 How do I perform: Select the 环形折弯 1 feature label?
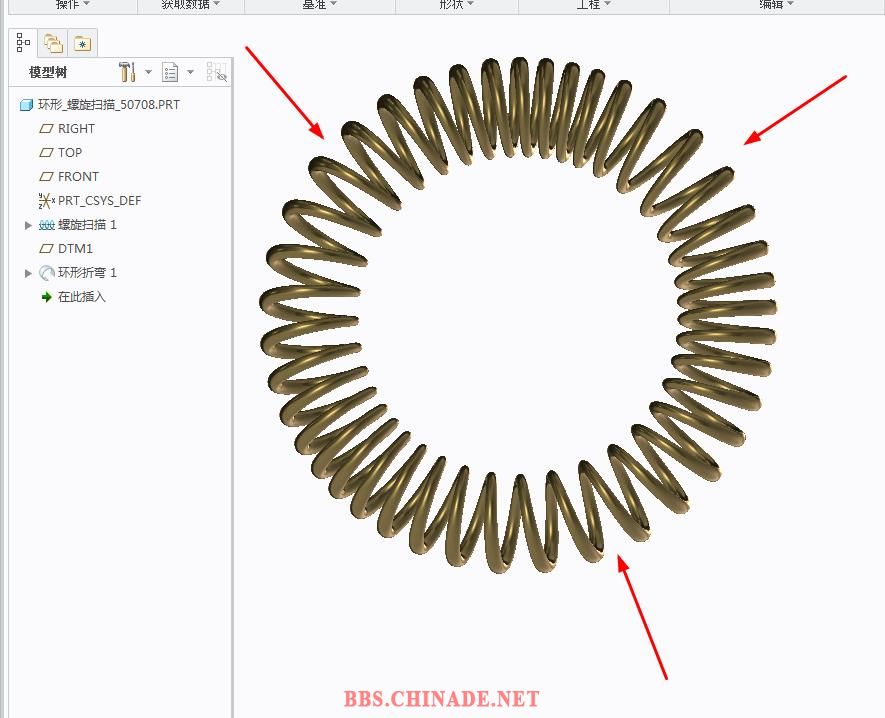pos(87,273)
